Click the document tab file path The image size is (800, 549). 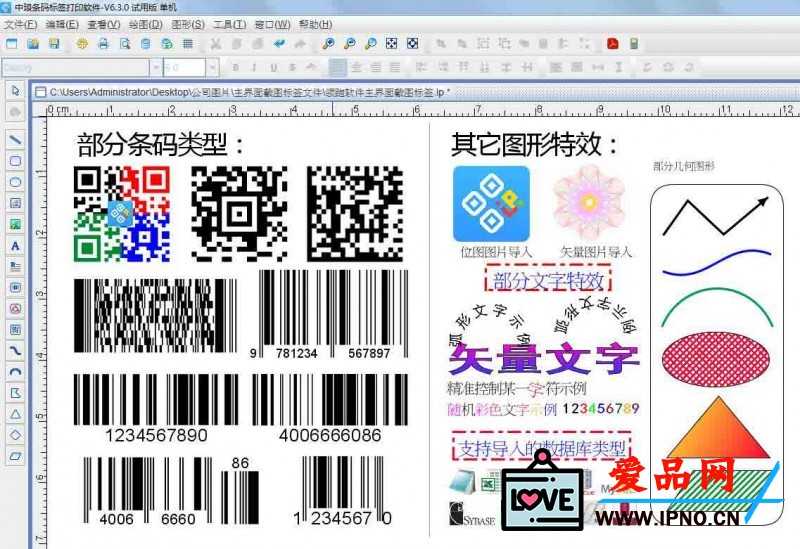(x=250, y=92)
